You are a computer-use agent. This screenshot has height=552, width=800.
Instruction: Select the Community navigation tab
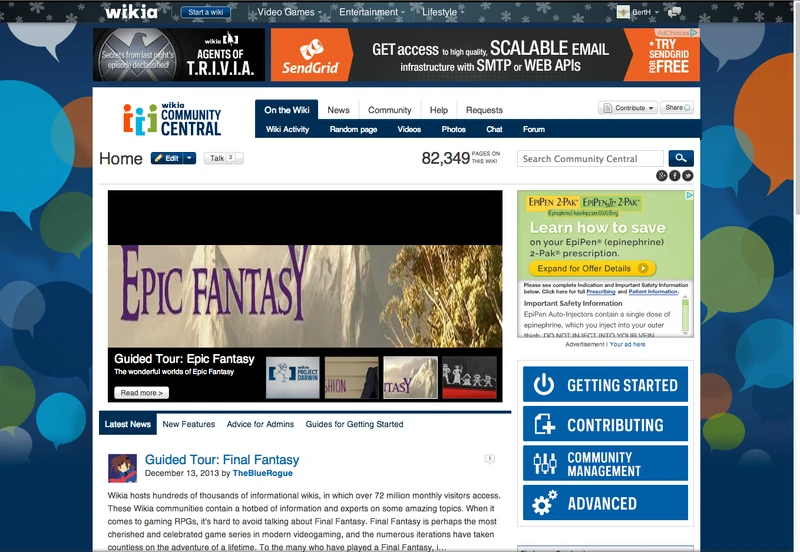(389, 110)
